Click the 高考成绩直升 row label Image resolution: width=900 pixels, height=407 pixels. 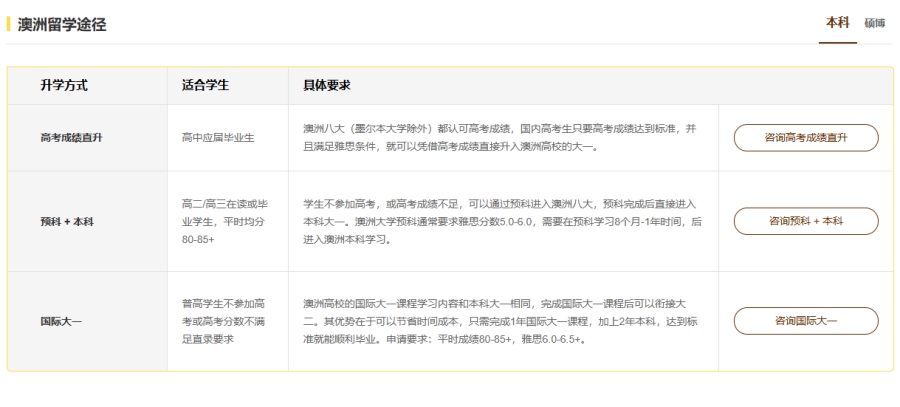pos(71,138)
